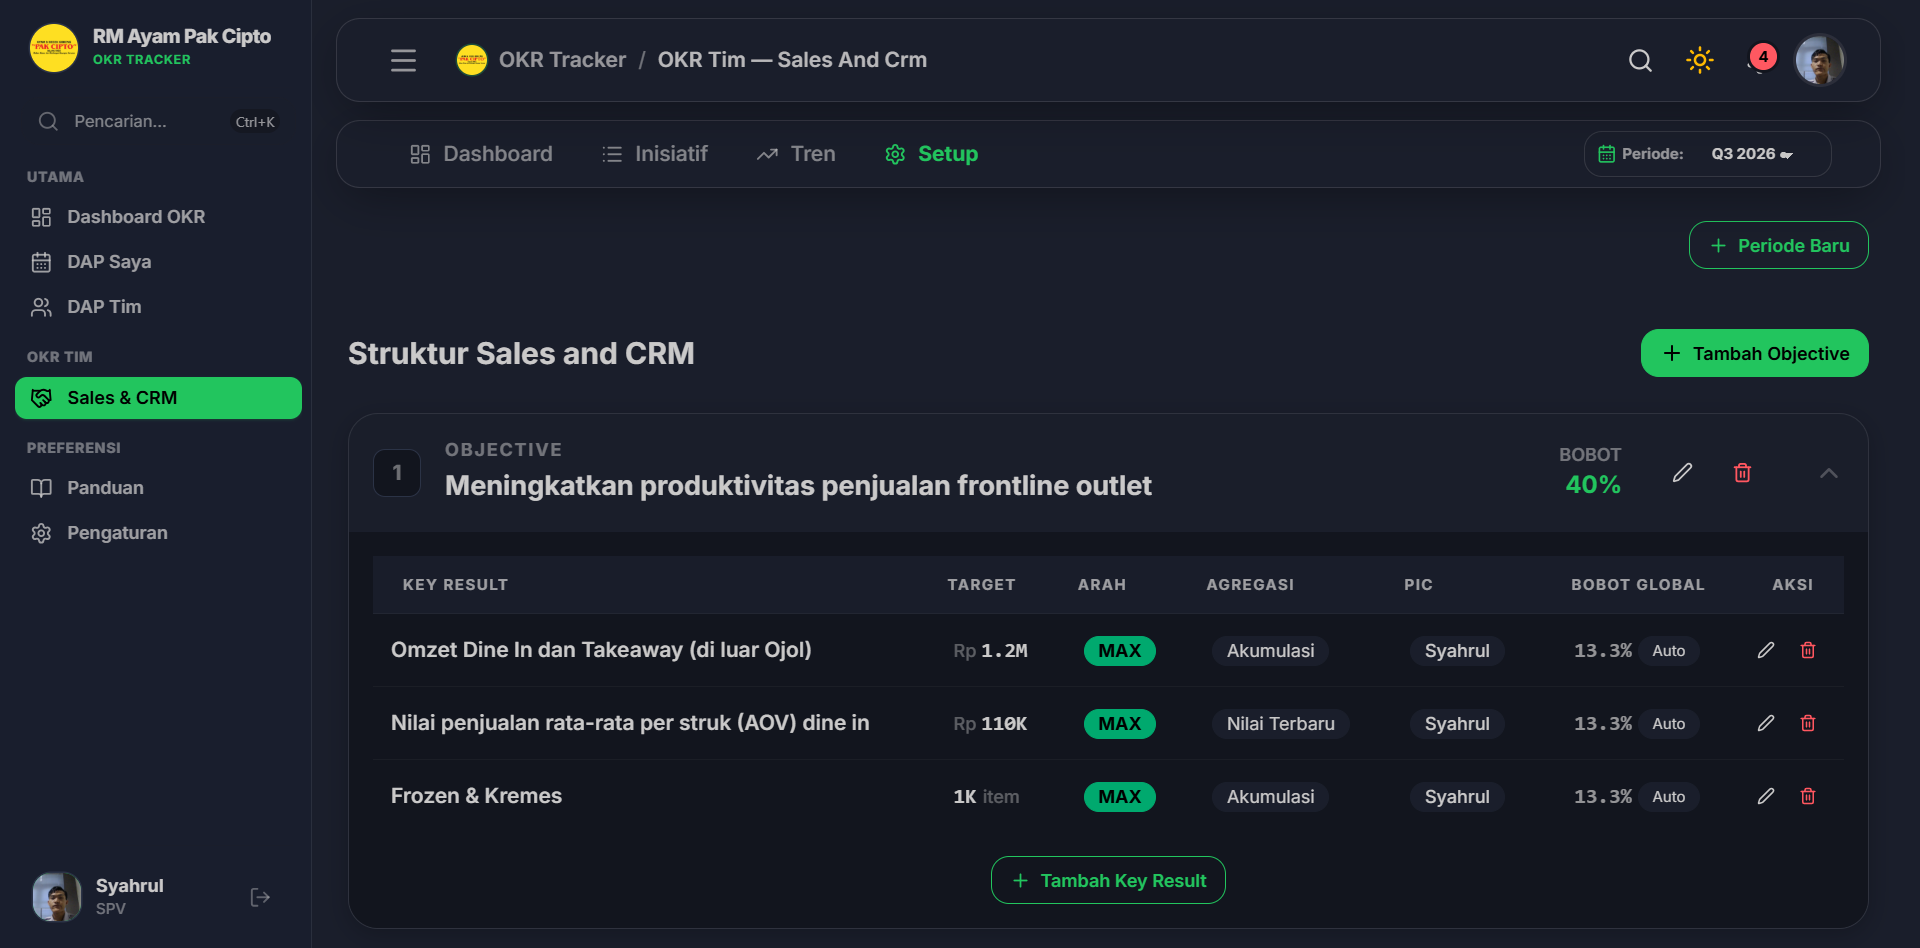This screenshot has height=948, width=1920.
Task: Edit the objective with pencil icon
Action: [x=1682, y=473]
